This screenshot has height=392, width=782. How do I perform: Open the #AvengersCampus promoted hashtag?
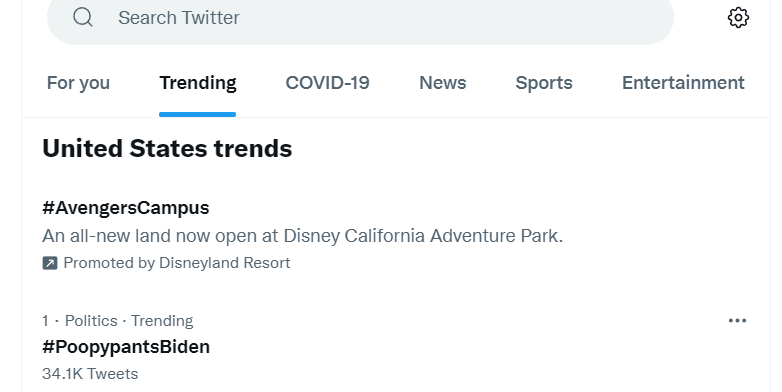[x=126, y=208]
